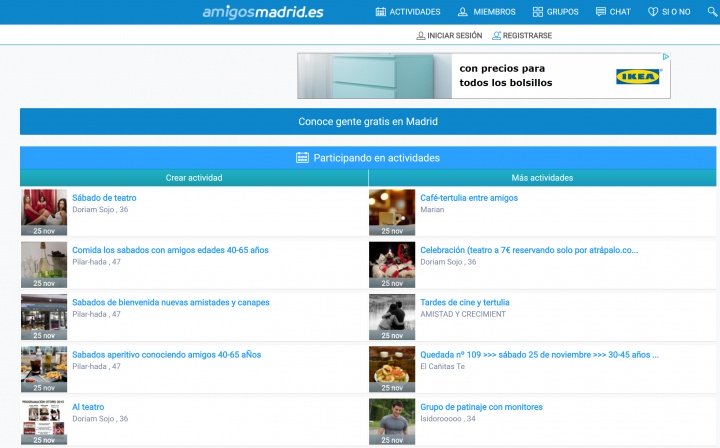Open search with the magnifier icon
This screenshot has height=448, width=720.
713,12
